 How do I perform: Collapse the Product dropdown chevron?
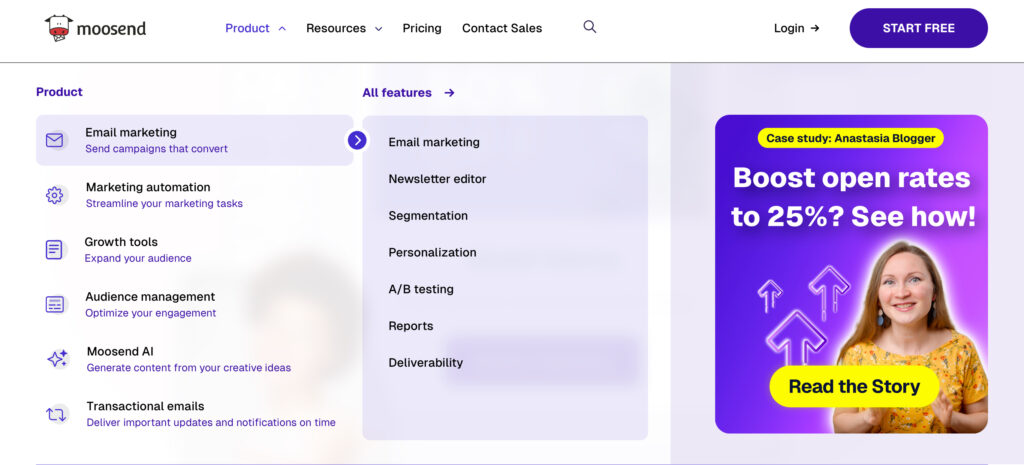click(x=282, y=29)
